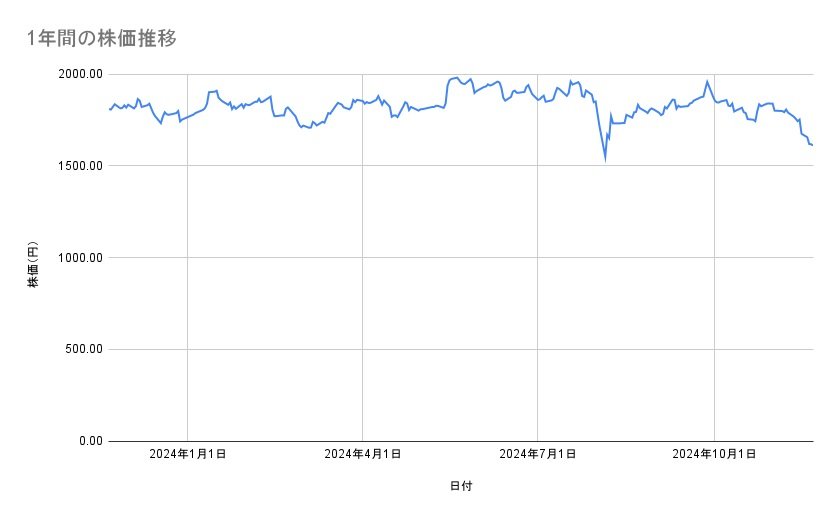
Task: Click the leftmost start of the price line
Action: click(x=109, y=109)
